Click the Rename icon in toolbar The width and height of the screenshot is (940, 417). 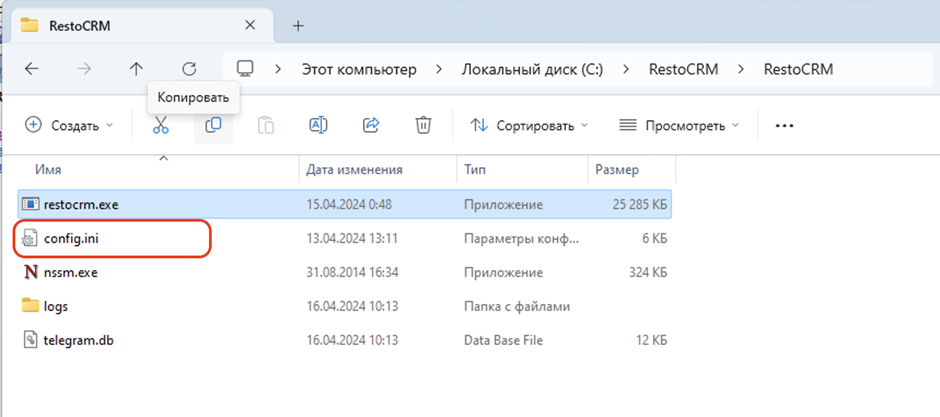(318, 125)
